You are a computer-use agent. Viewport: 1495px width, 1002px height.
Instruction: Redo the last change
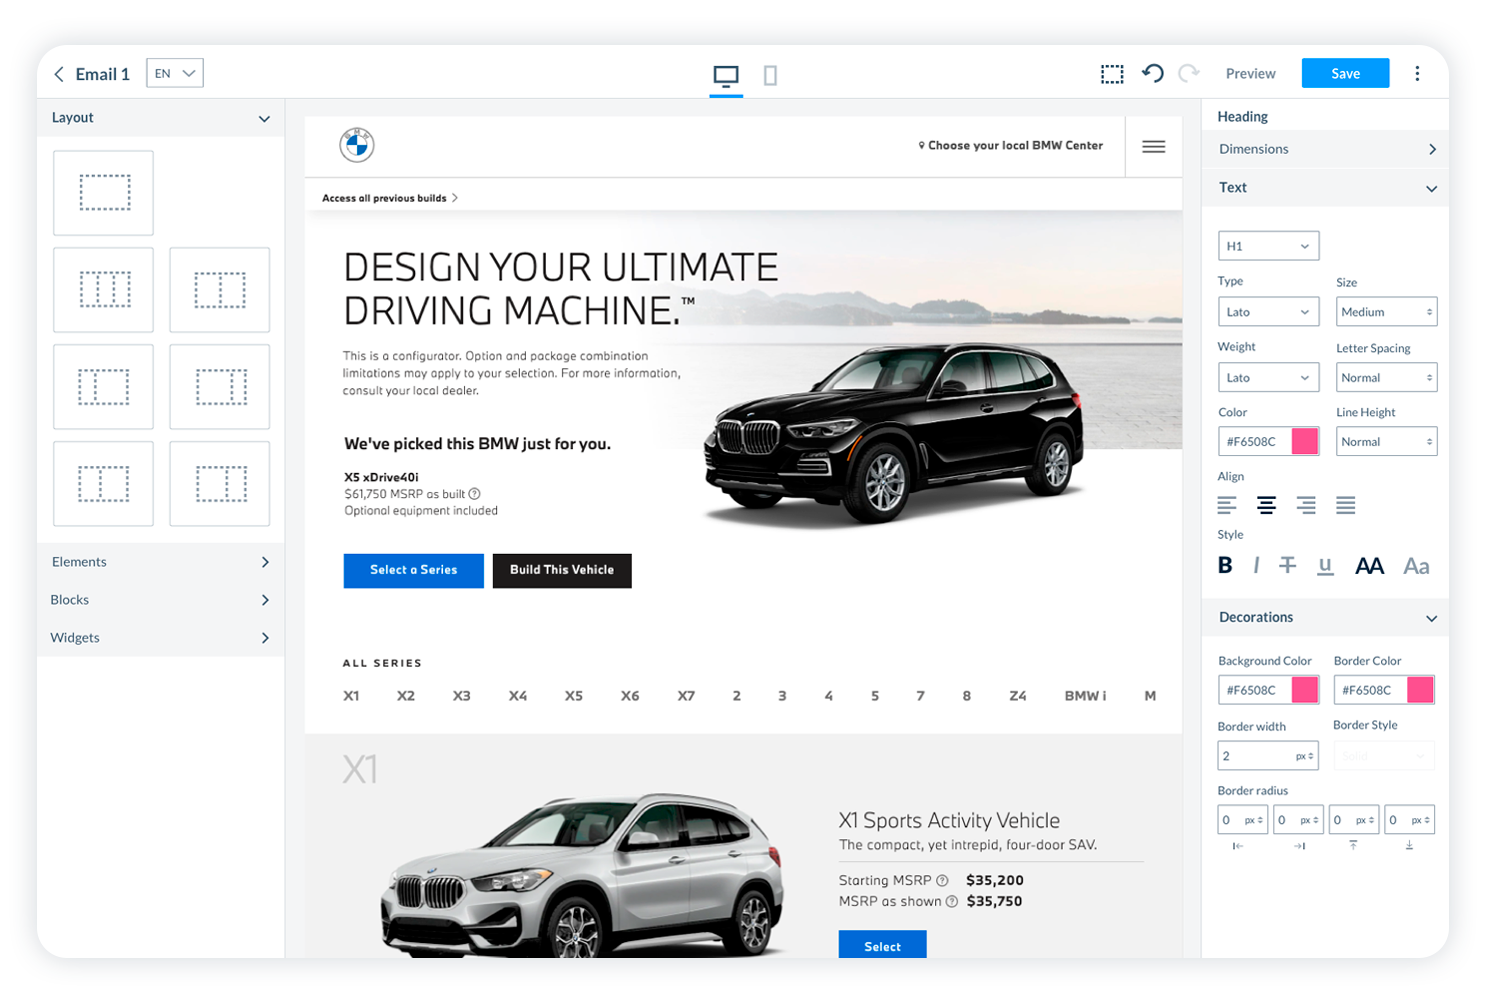coord(1188,73)
